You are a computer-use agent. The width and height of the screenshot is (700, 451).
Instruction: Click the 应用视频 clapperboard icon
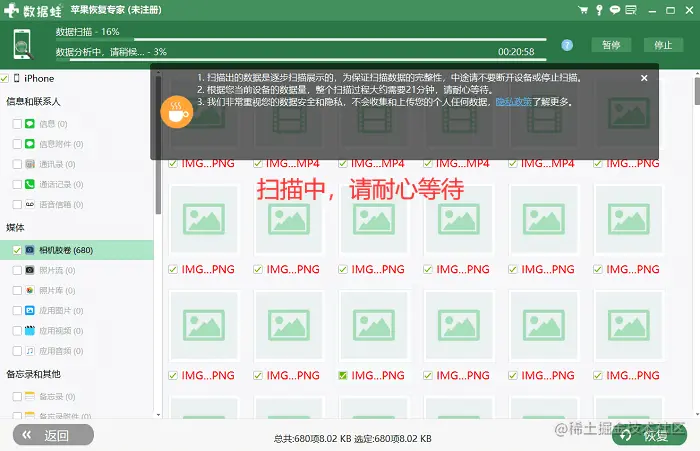point(30,330)
